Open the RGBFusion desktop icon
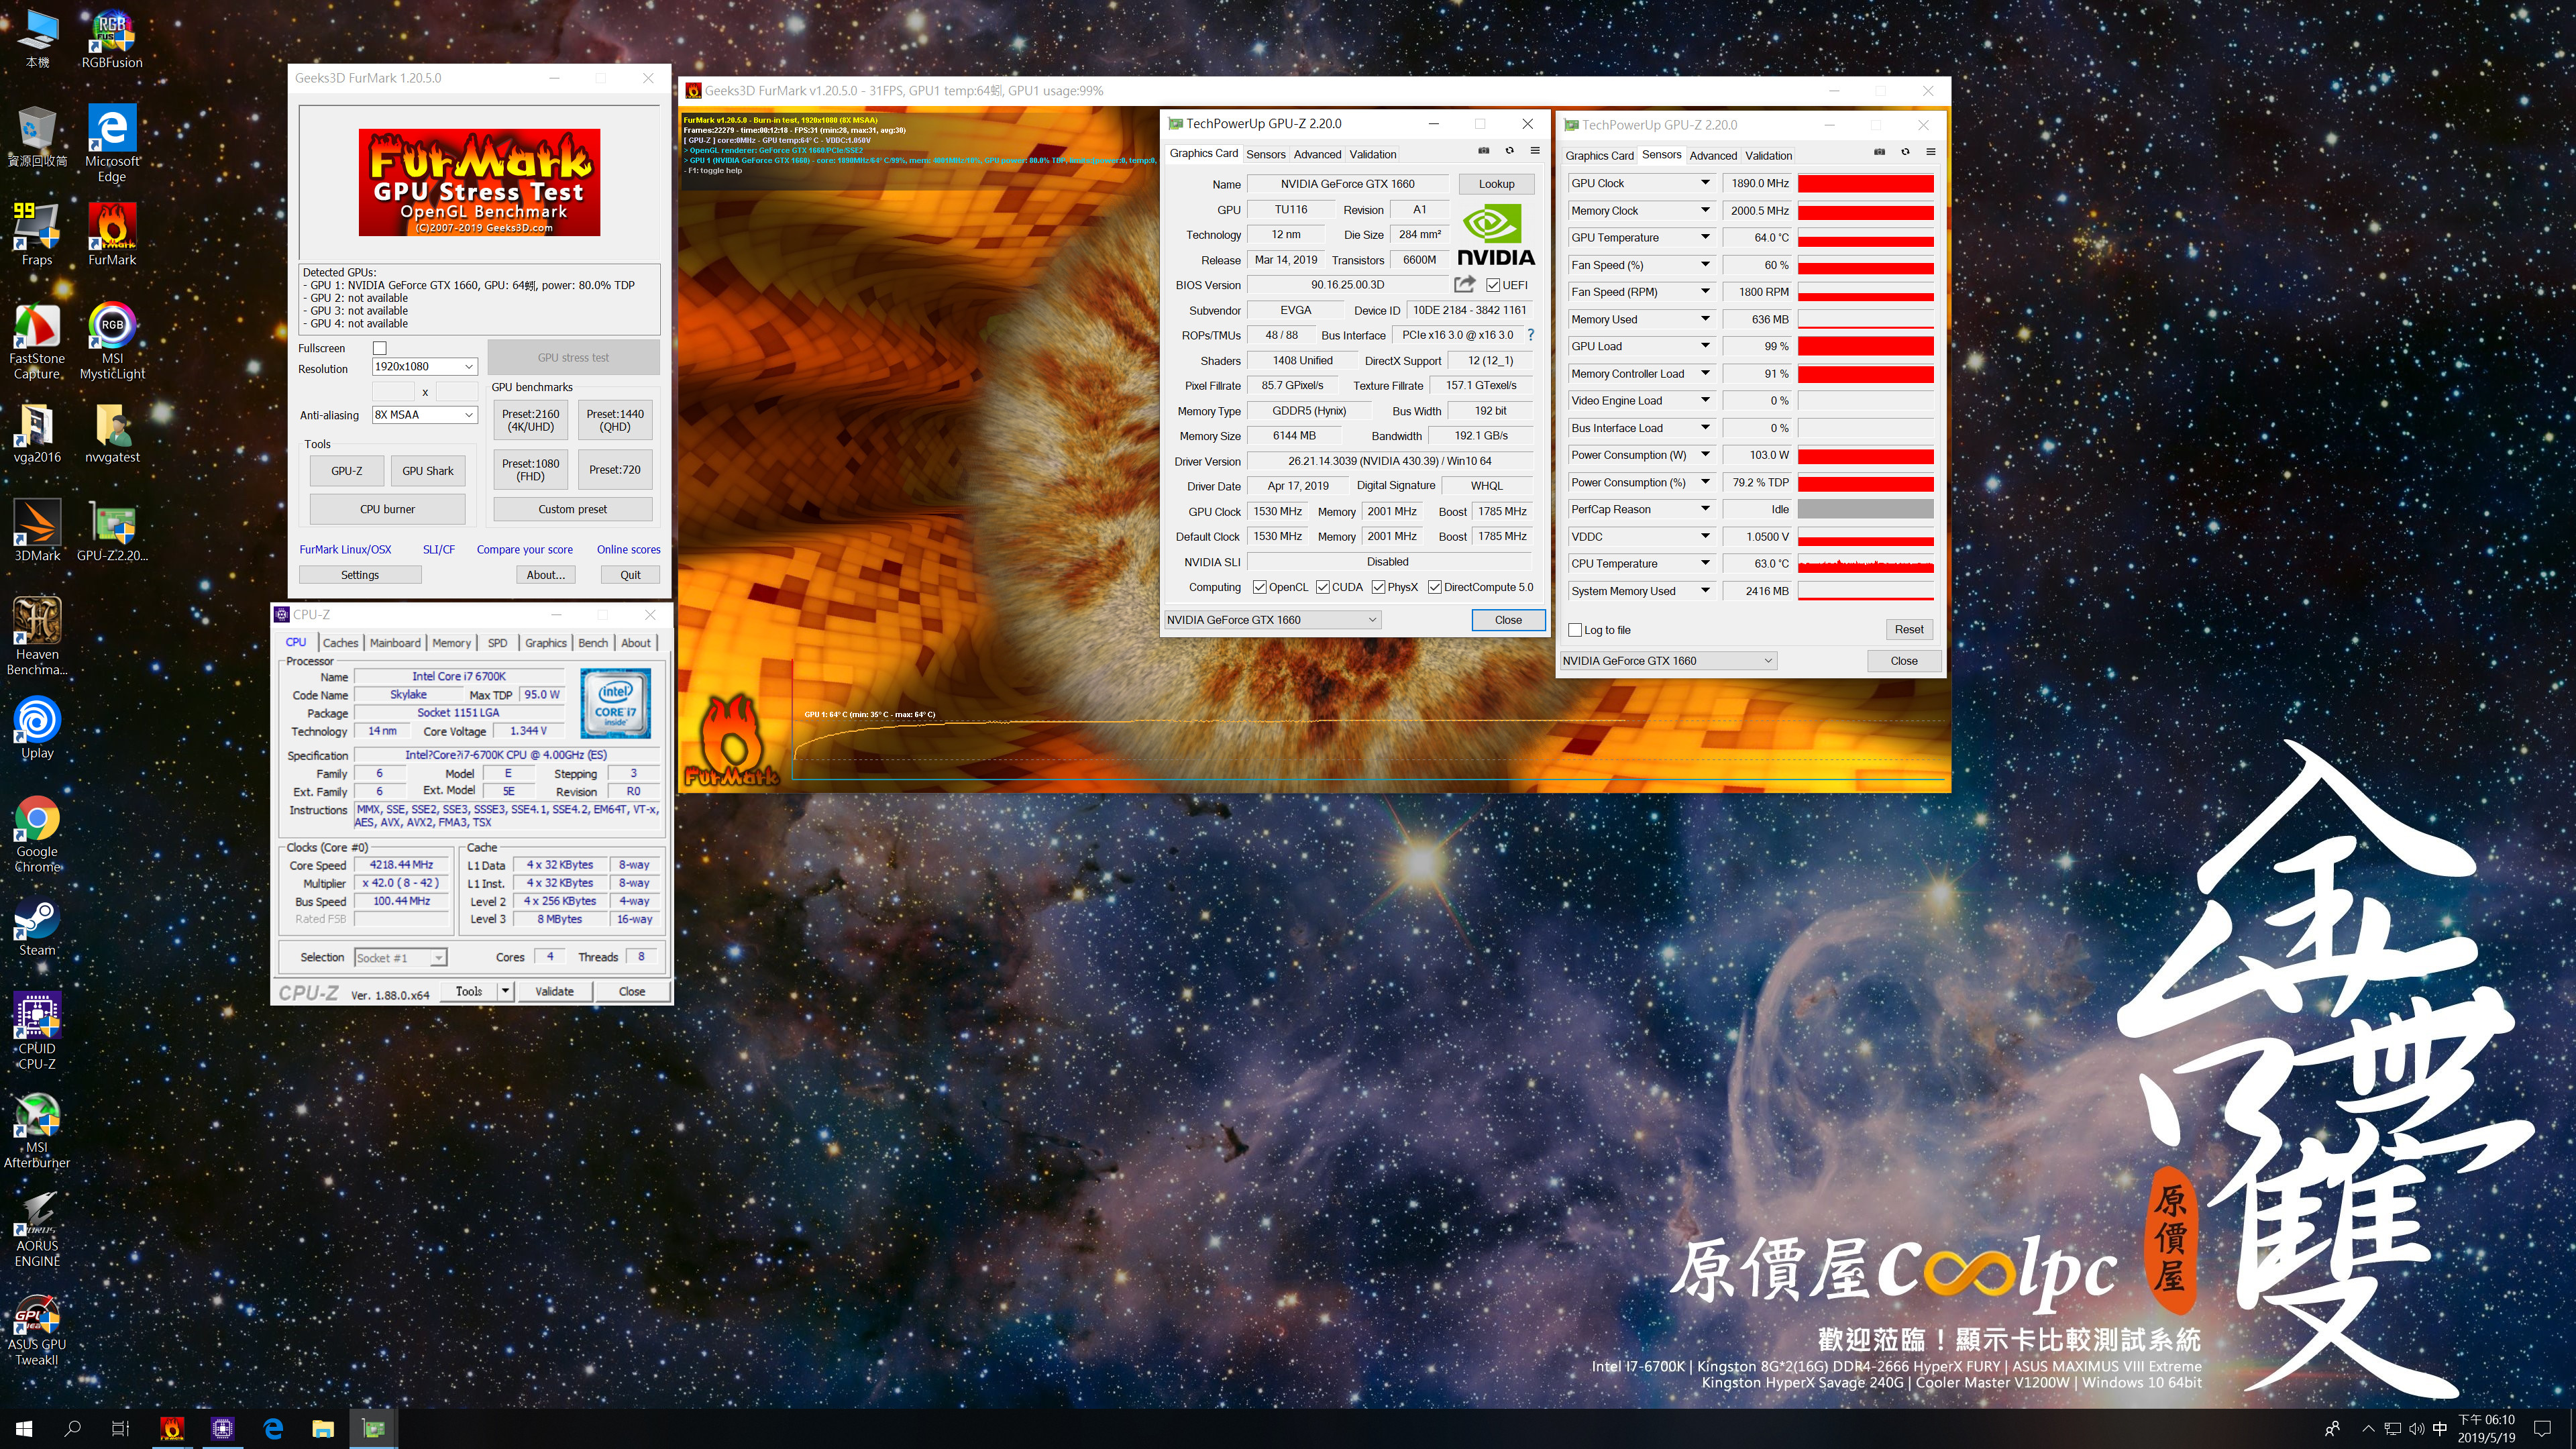 tap(112, 39)
